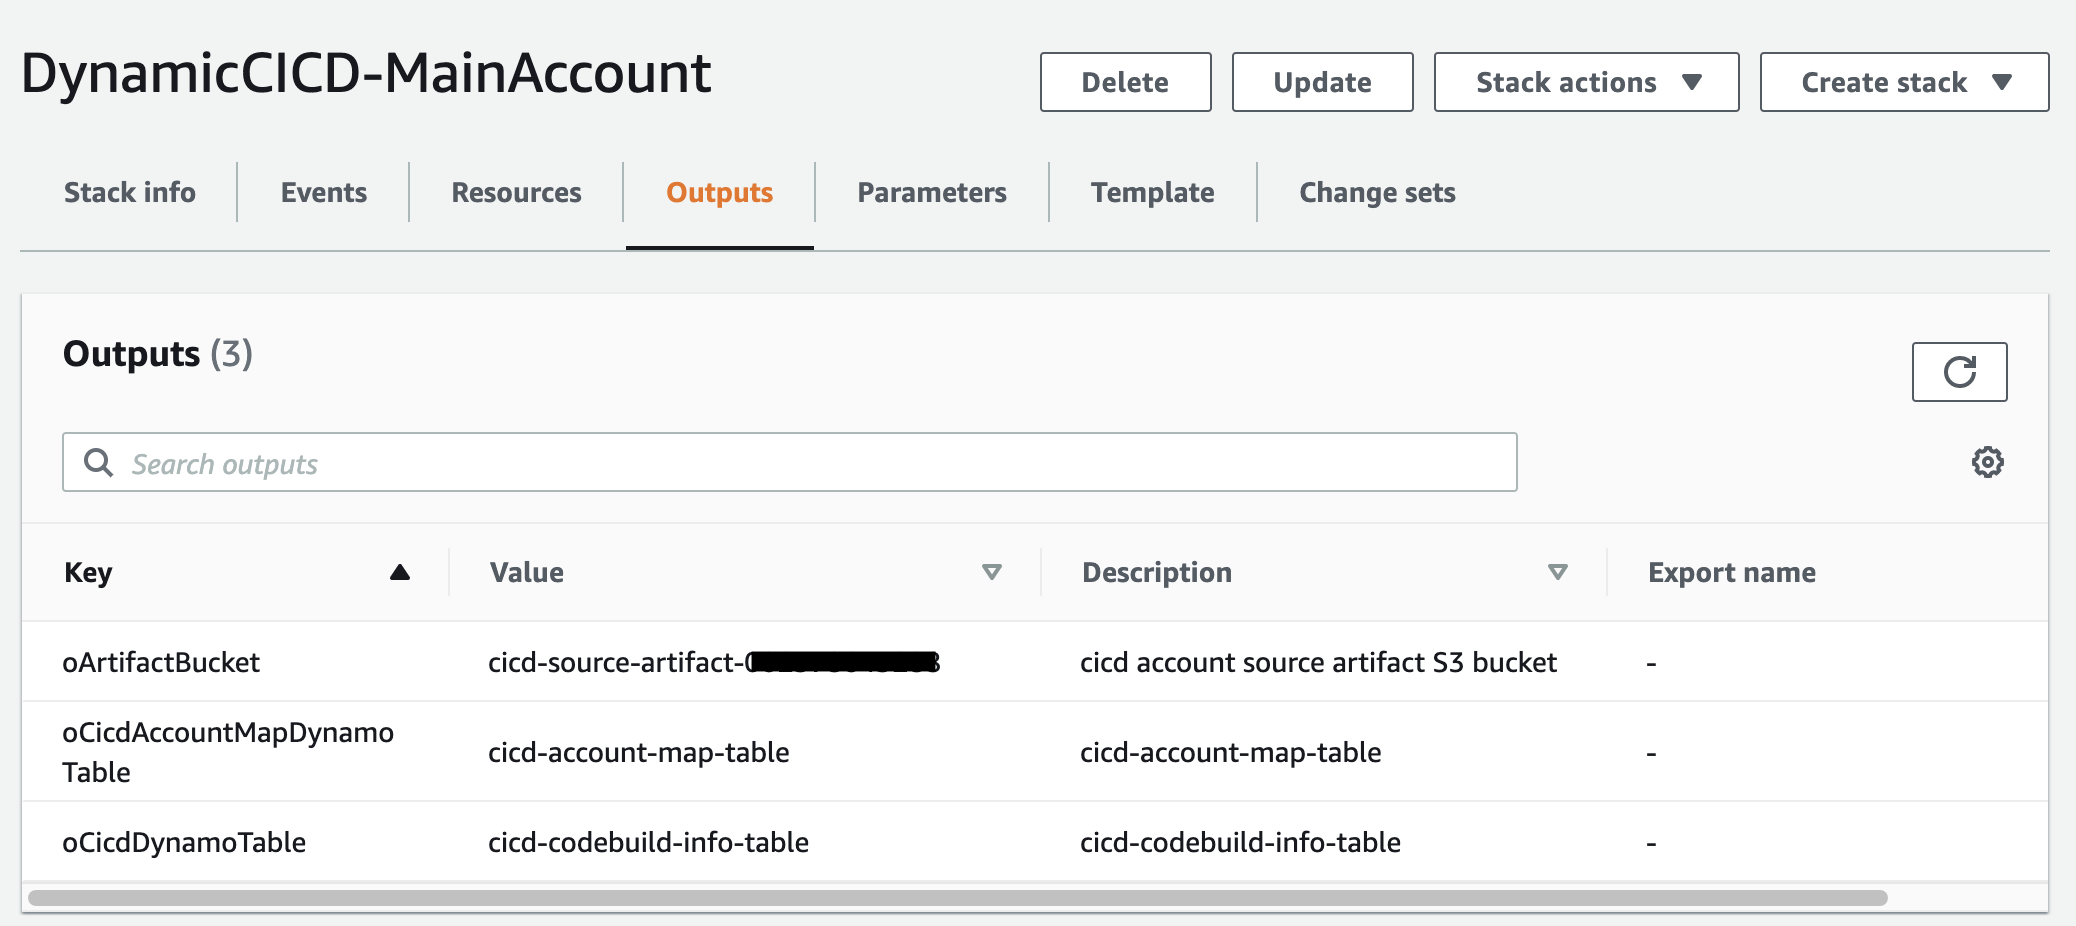Switch to the Resources tab
This screenshot has height=926, width=2076.
515,192
